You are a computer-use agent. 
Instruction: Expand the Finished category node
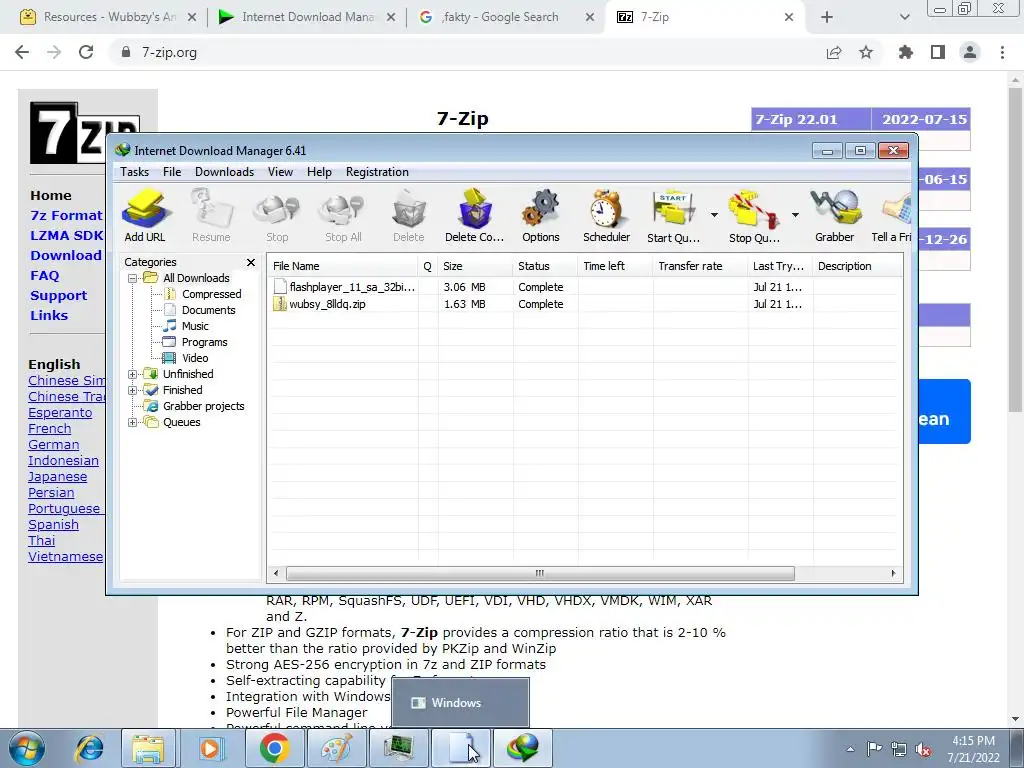pyautogui.click(x=133, y=391)
